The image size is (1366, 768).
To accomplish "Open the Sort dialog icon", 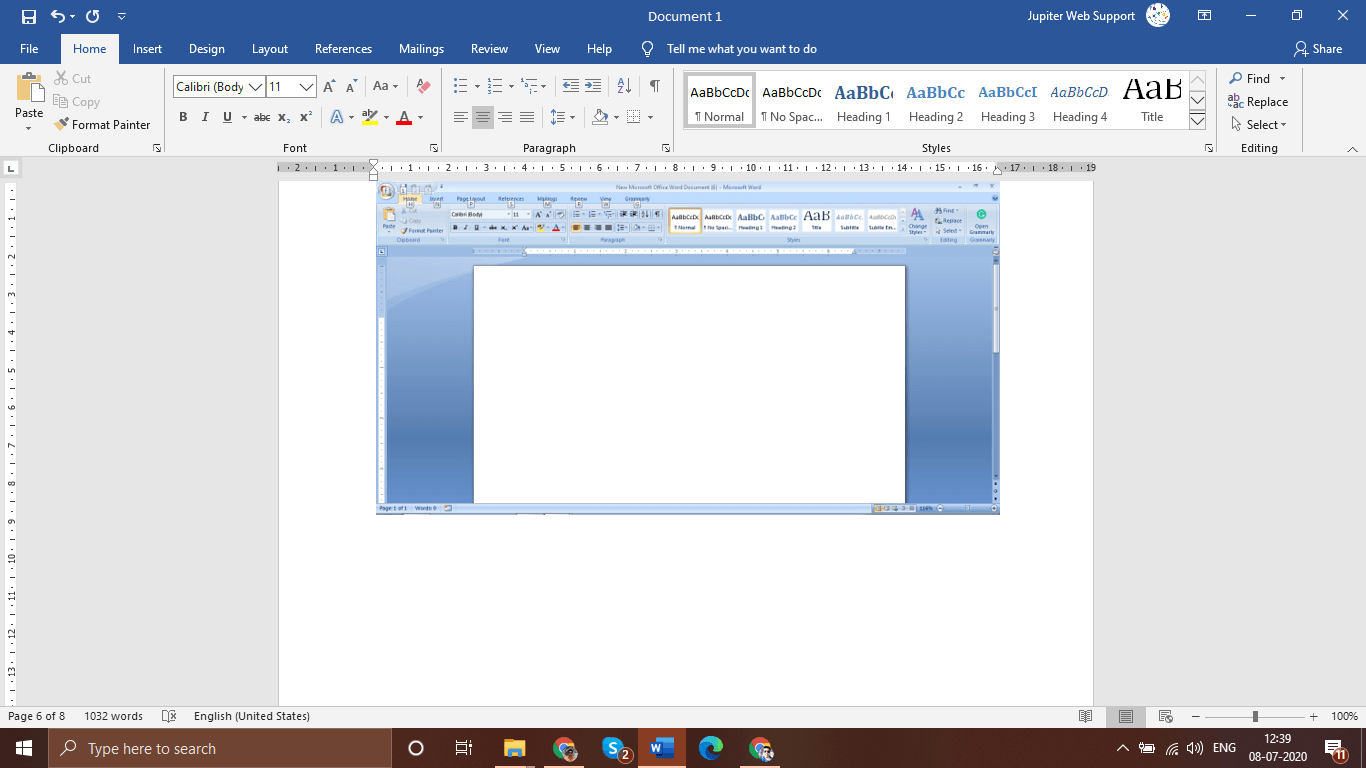I will tap(622, 84).
